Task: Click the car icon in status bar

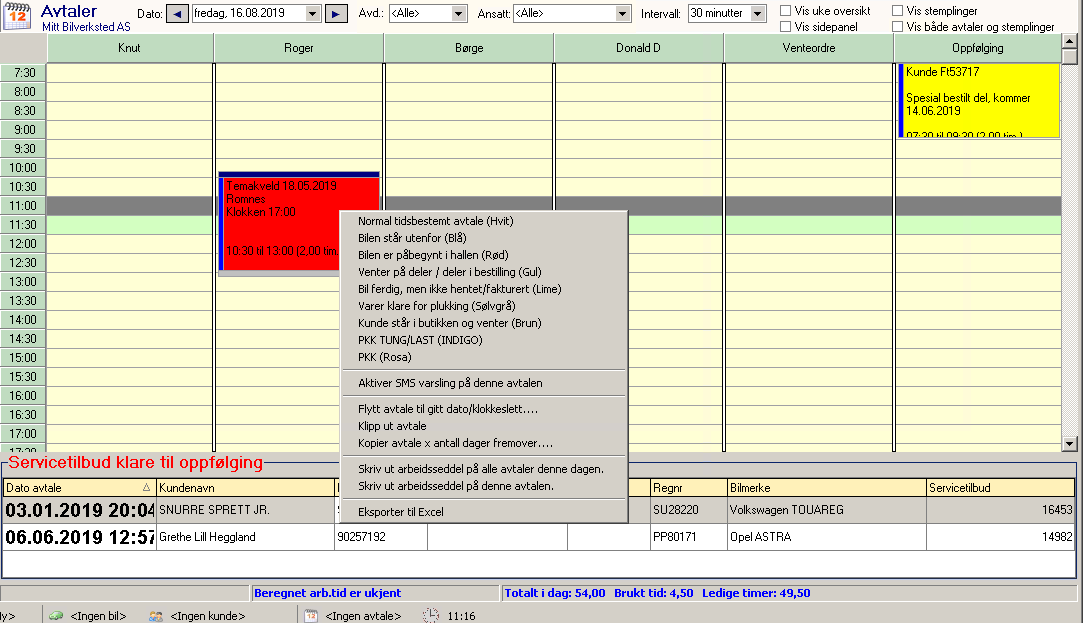Action: pyautogui.click(x=56, y=615)
